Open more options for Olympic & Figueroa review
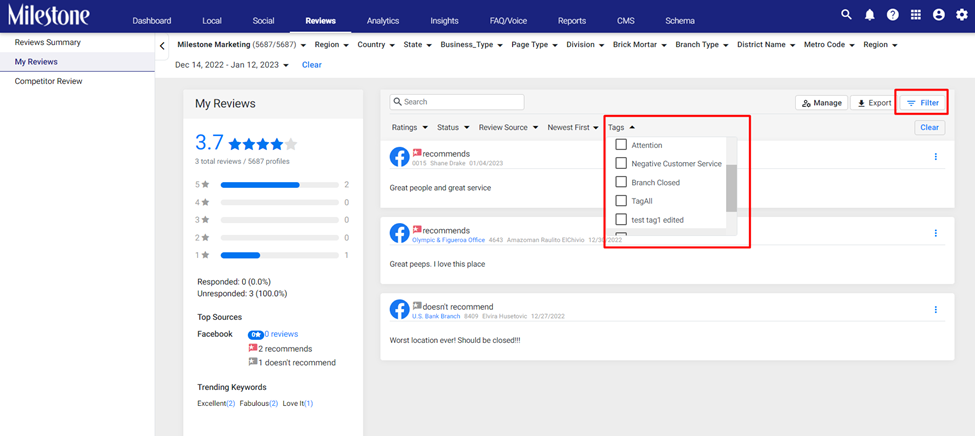Viewport: 975px width, 436px height. [935, 233]
